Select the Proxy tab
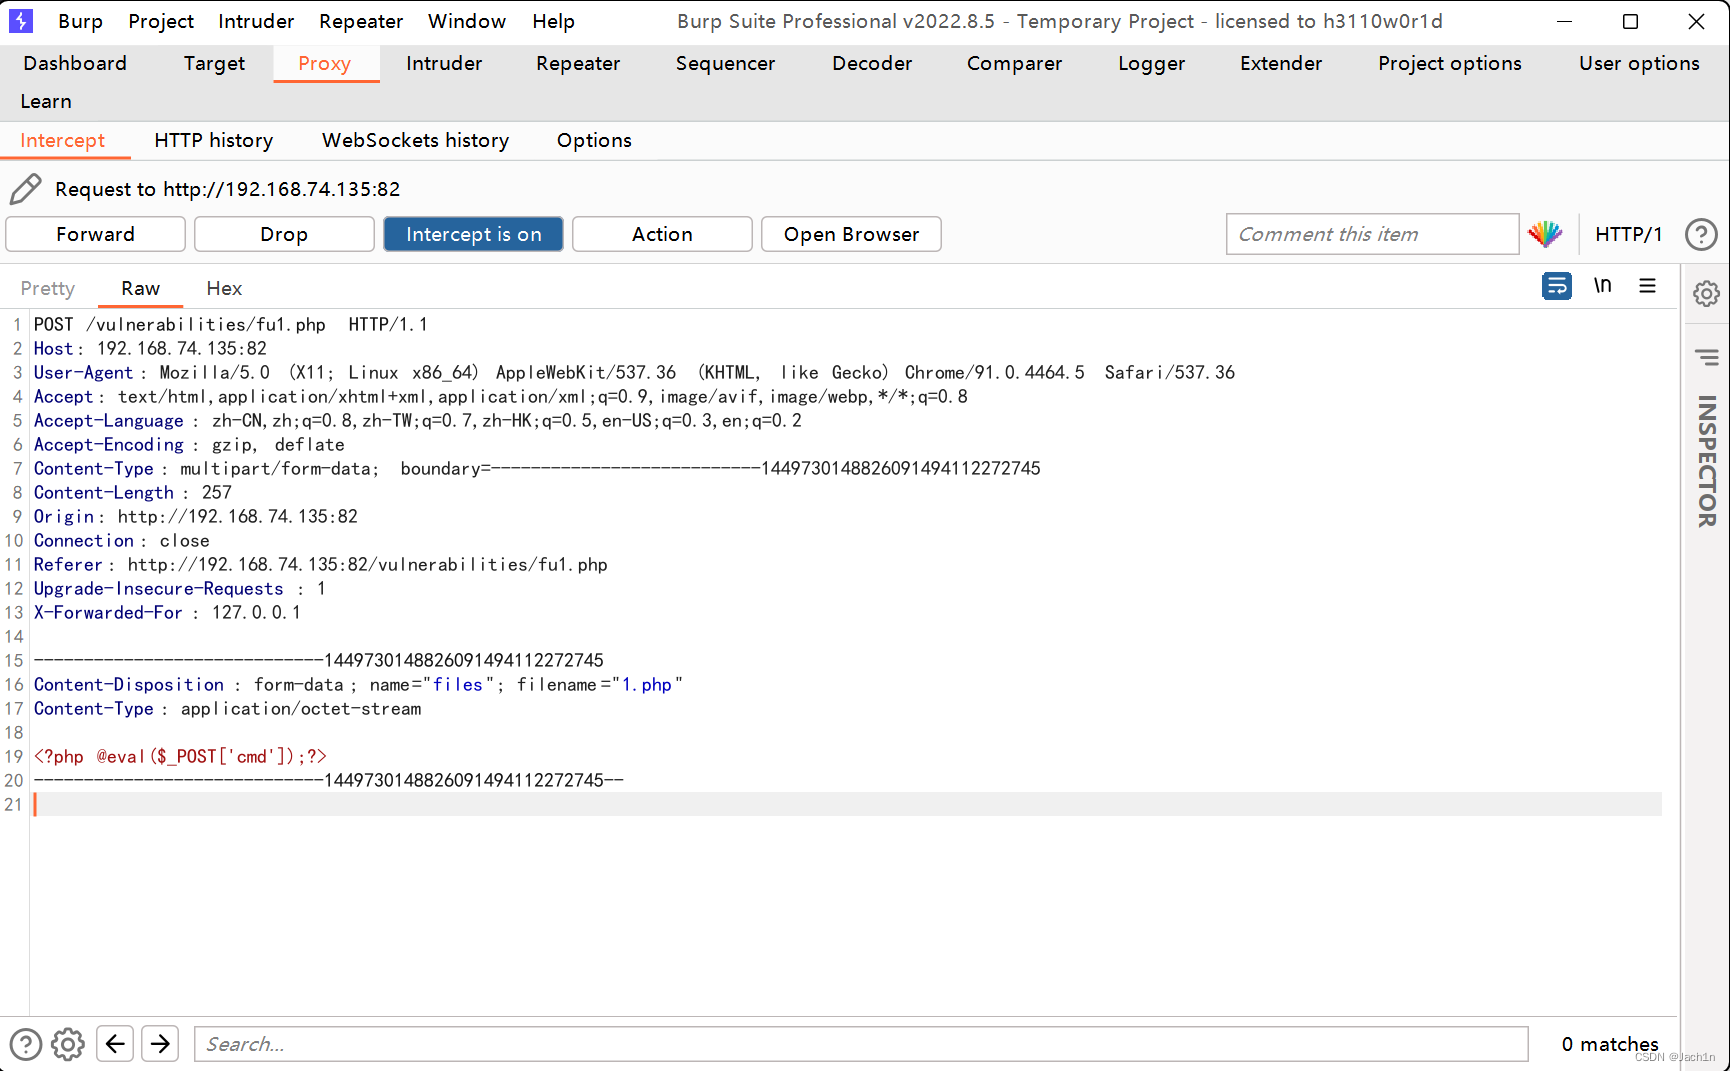 pyautogui.click(x=325, y=63)
